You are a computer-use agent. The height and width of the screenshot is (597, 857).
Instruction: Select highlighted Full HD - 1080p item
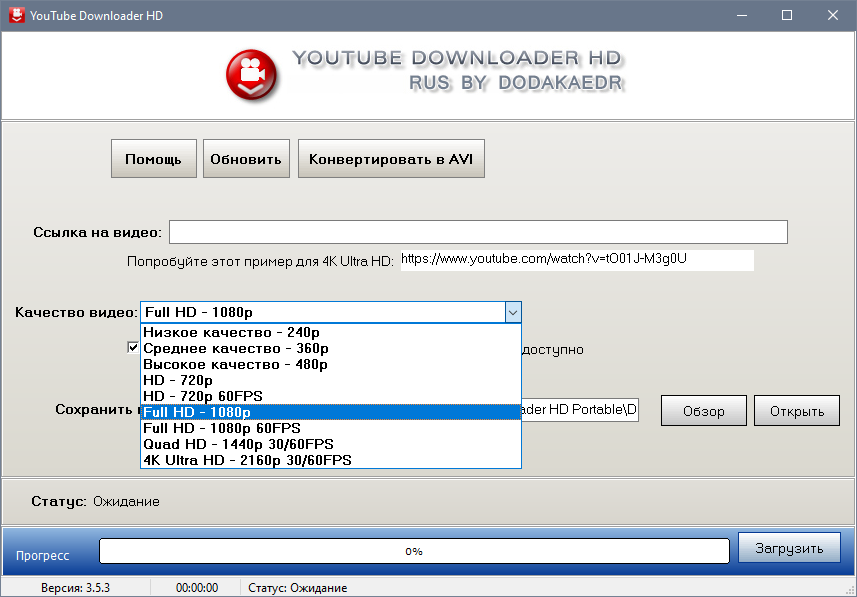point(330,412)
